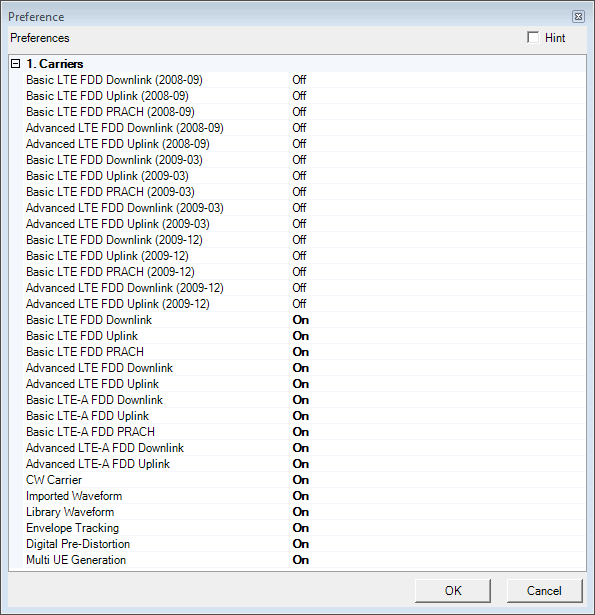Toggle On value for CW Carrier
Image resolution: width=595 pixels, height=615 pixels.
click(x=301, y=480)
